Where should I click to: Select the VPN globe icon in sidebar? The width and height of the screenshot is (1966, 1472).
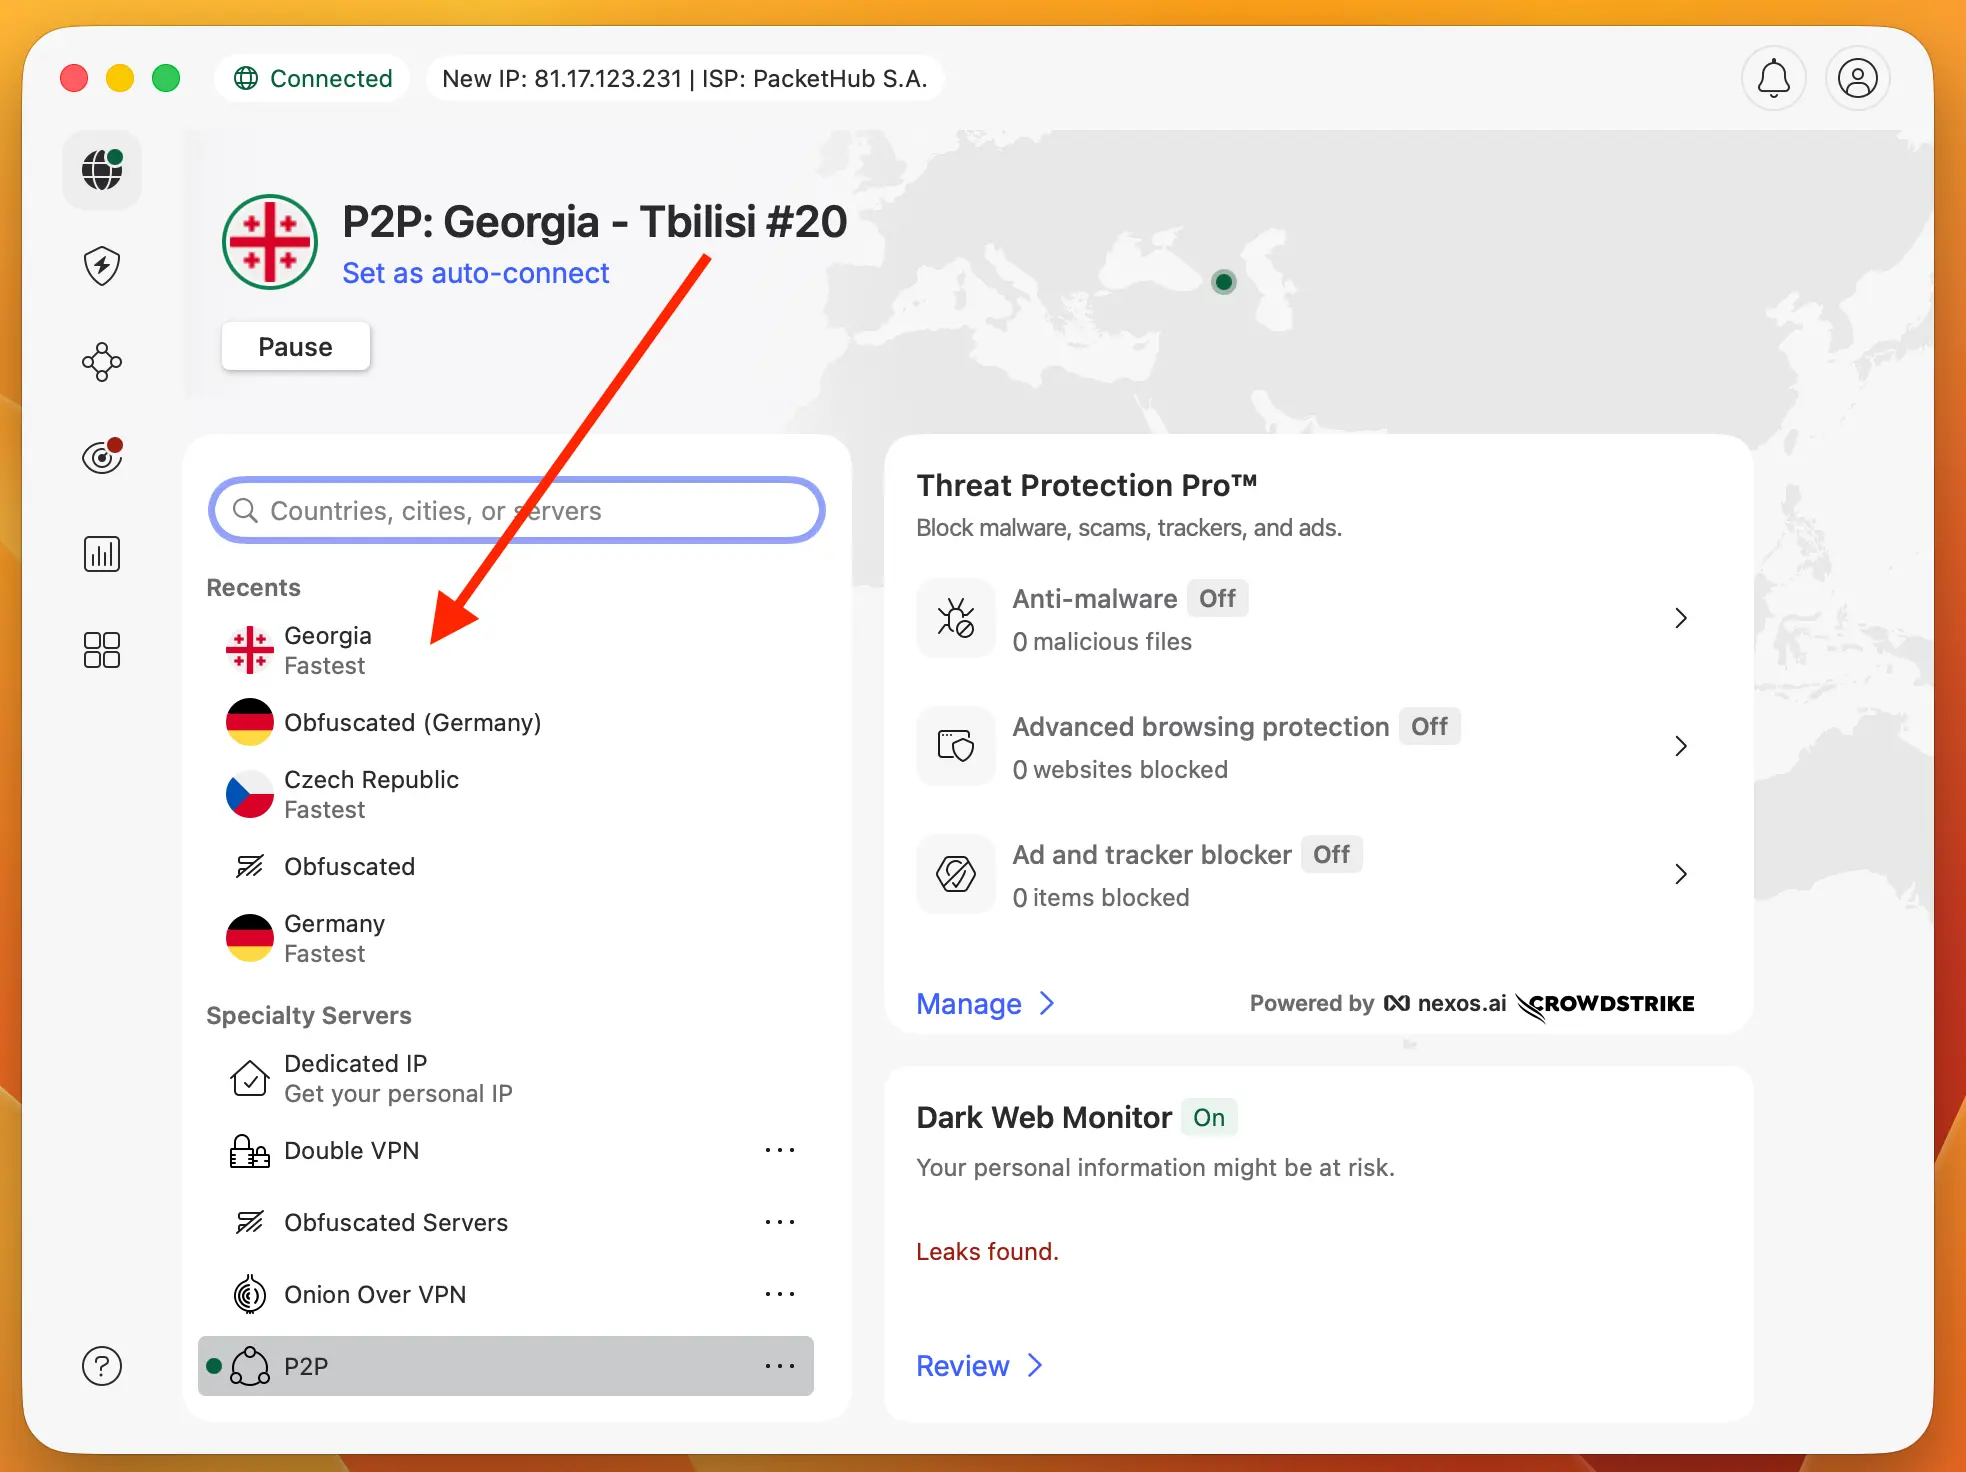click(101, 170)
